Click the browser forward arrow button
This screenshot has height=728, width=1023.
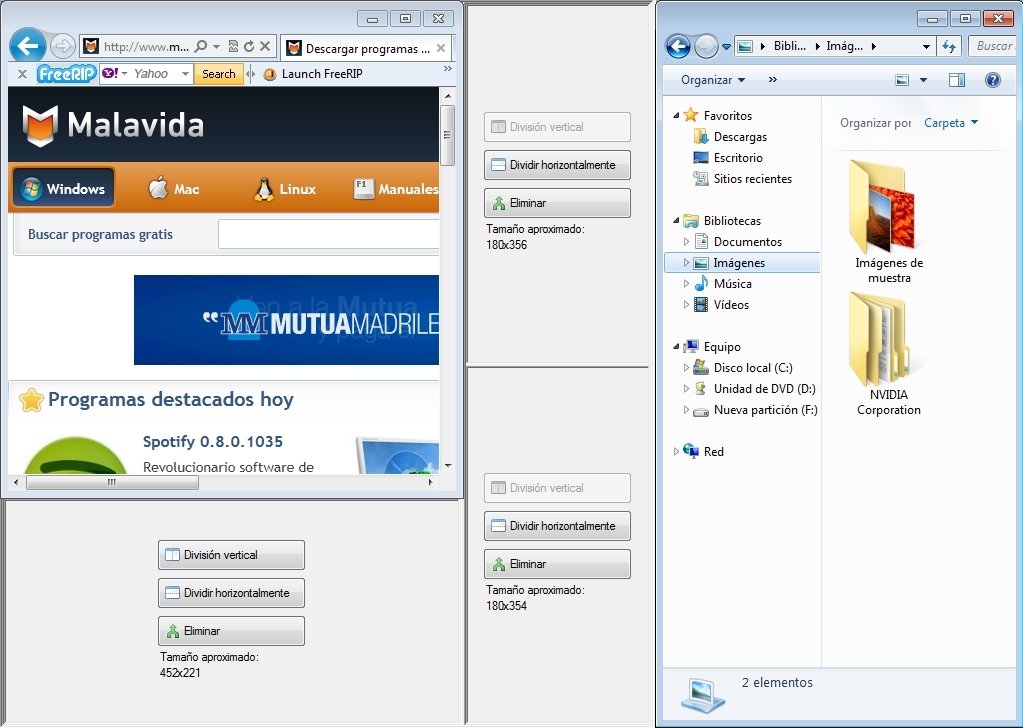[63, 46]
